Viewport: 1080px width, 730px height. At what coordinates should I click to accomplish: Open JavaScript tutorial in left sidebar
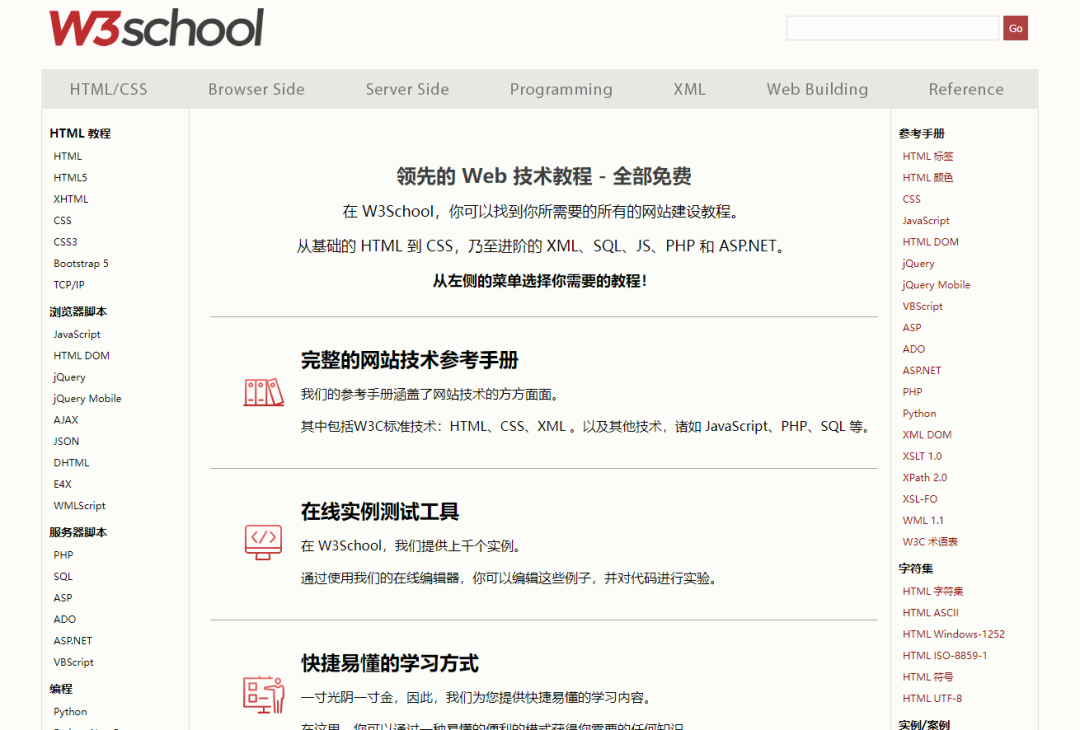pyautogui.click(x=76, y=334)
